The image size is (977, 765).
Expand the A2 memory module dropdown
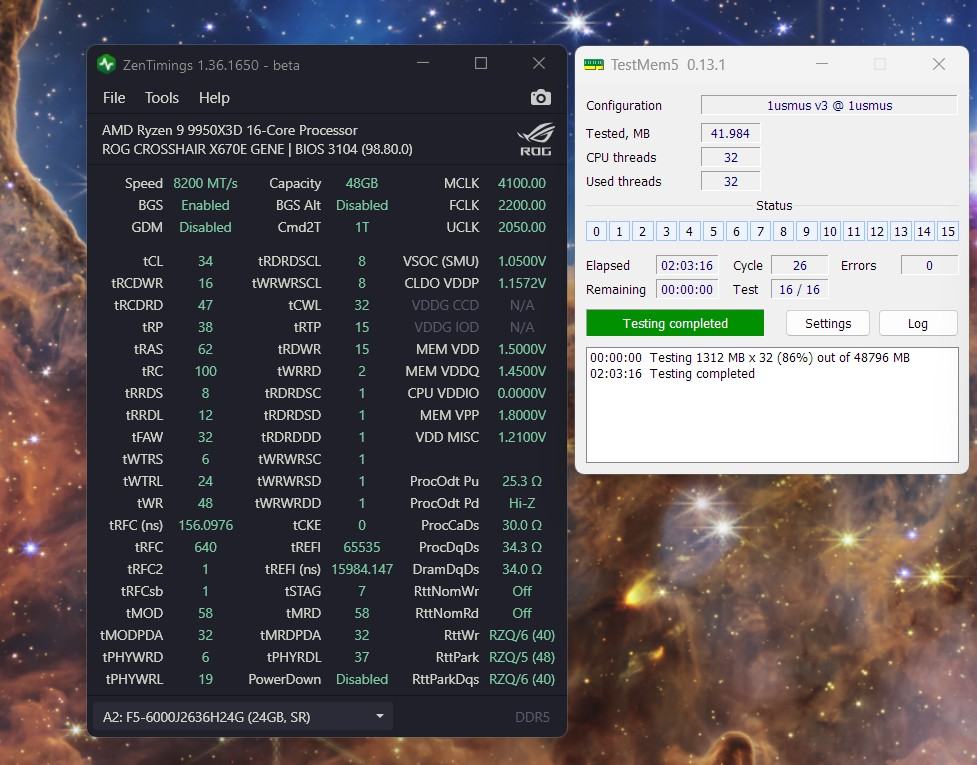pyautogui.click(x=243, y=717)
